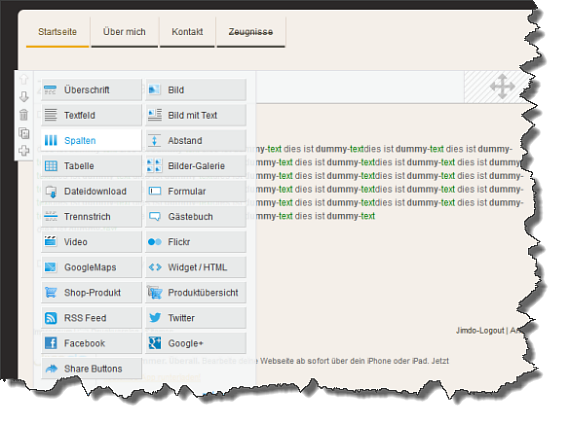Switch to the Über mich tab
Image resolution: width=562 pixels, height=422 pixels.
click(124, 32)
